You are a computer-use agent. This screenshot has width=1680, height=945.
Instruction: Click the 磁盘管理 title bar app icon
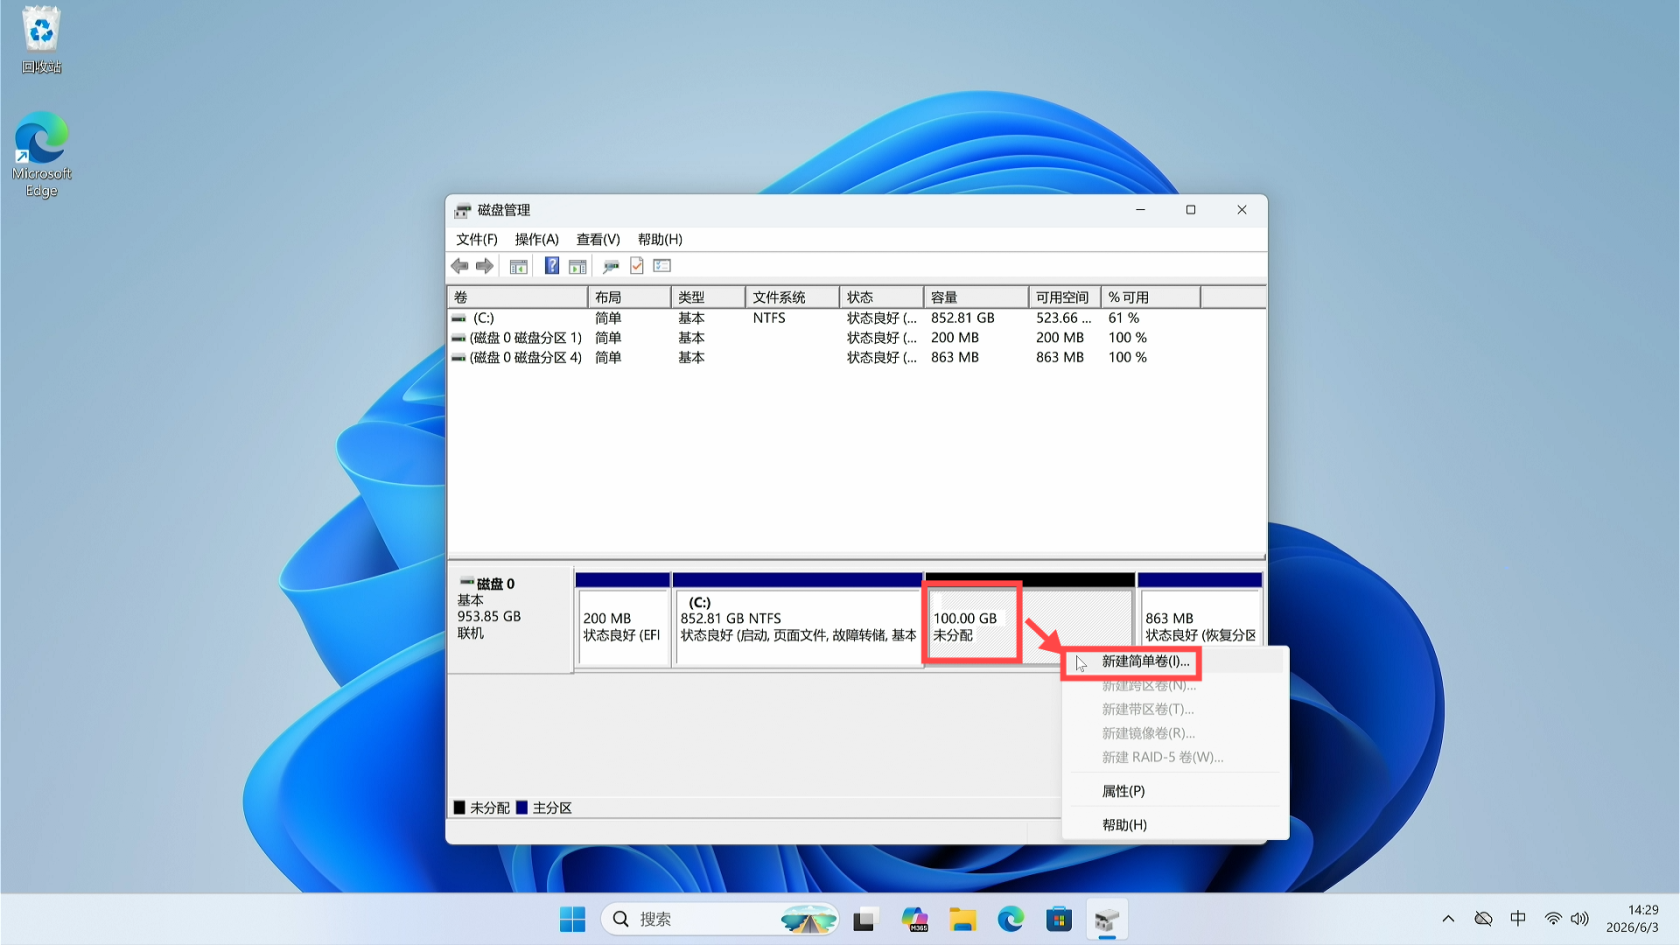click(x=462, y=210)
